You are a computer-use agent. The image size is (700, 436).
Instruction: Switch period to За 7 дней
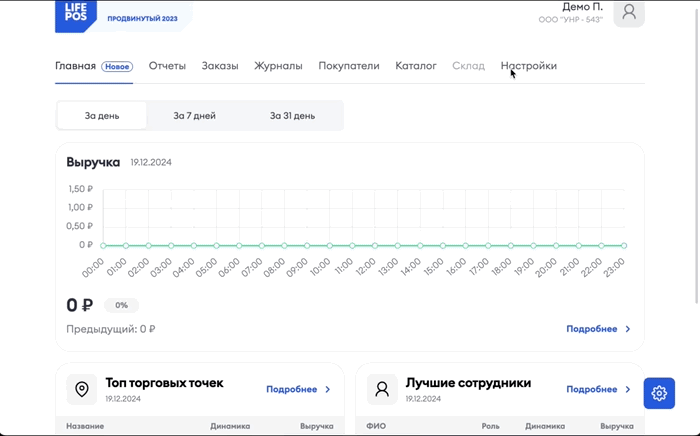pos(195,116)
